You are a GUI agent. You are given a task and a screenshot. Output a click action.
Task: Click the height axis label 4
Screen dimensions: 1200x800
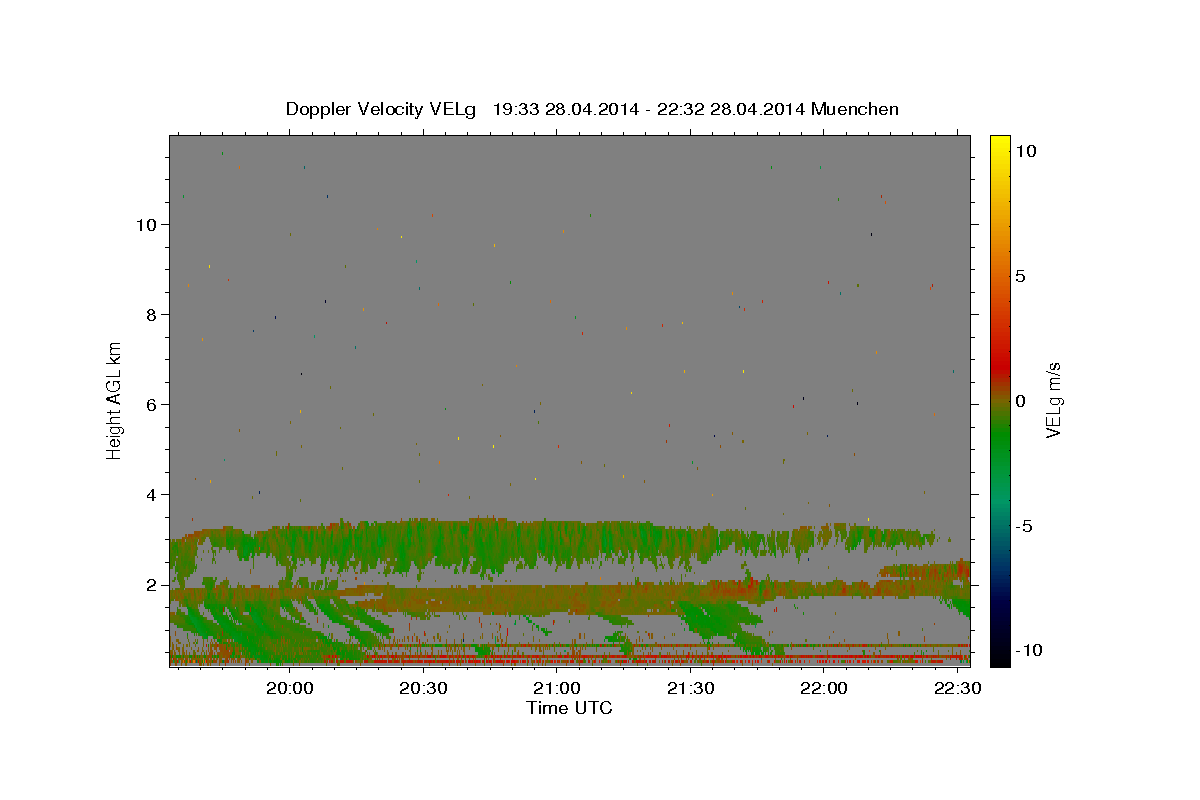tap(153, 494)
